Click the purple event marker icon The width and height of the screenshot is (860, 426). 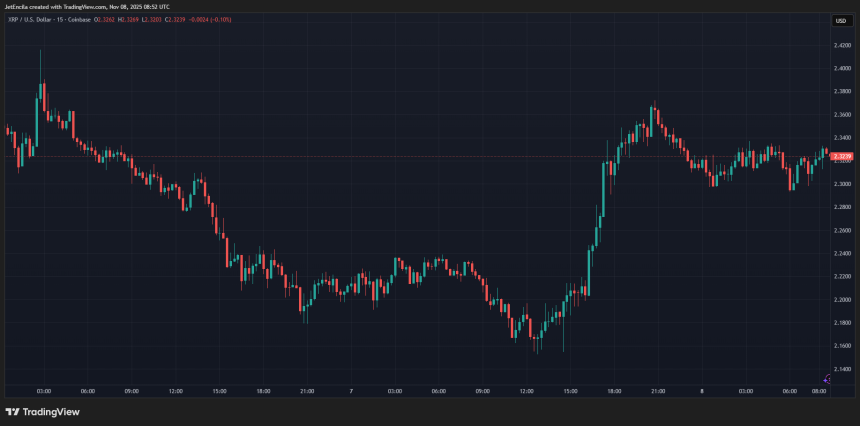[826, 378]
